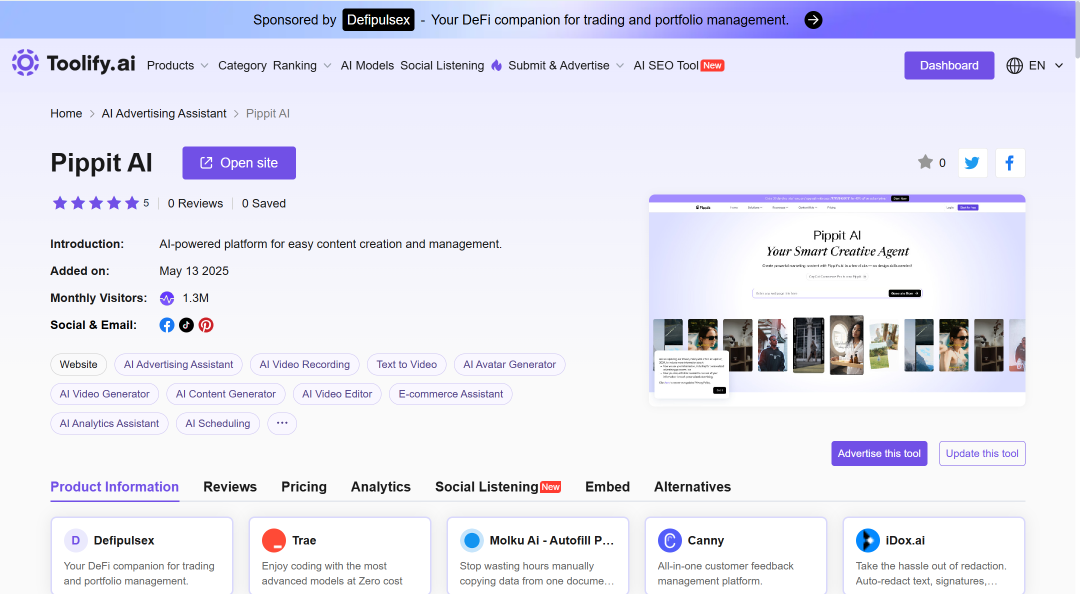The height and width of the screenshot is (594, 1080).
Task: Open the Pippit AI website preview thumbnail
Action: click(837, 300)
